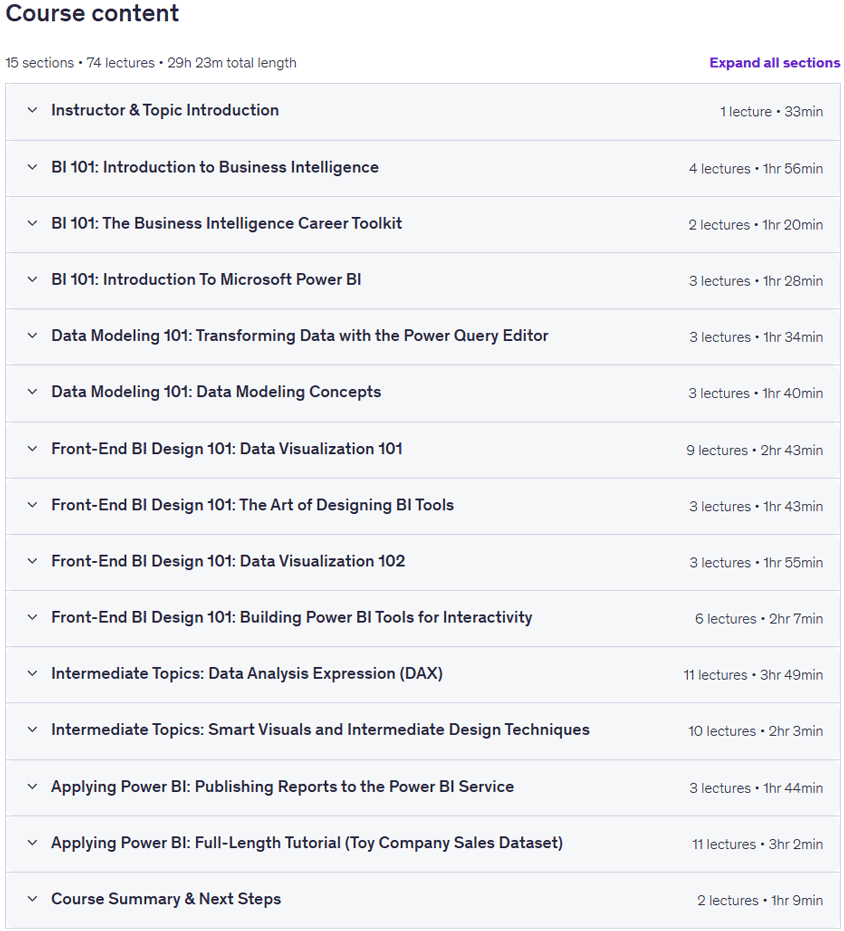The width and height of the screenshot is (844, 931).
Task: Click '3 lectures • 1hr 34min' duration text
Action: coord(756,337)
